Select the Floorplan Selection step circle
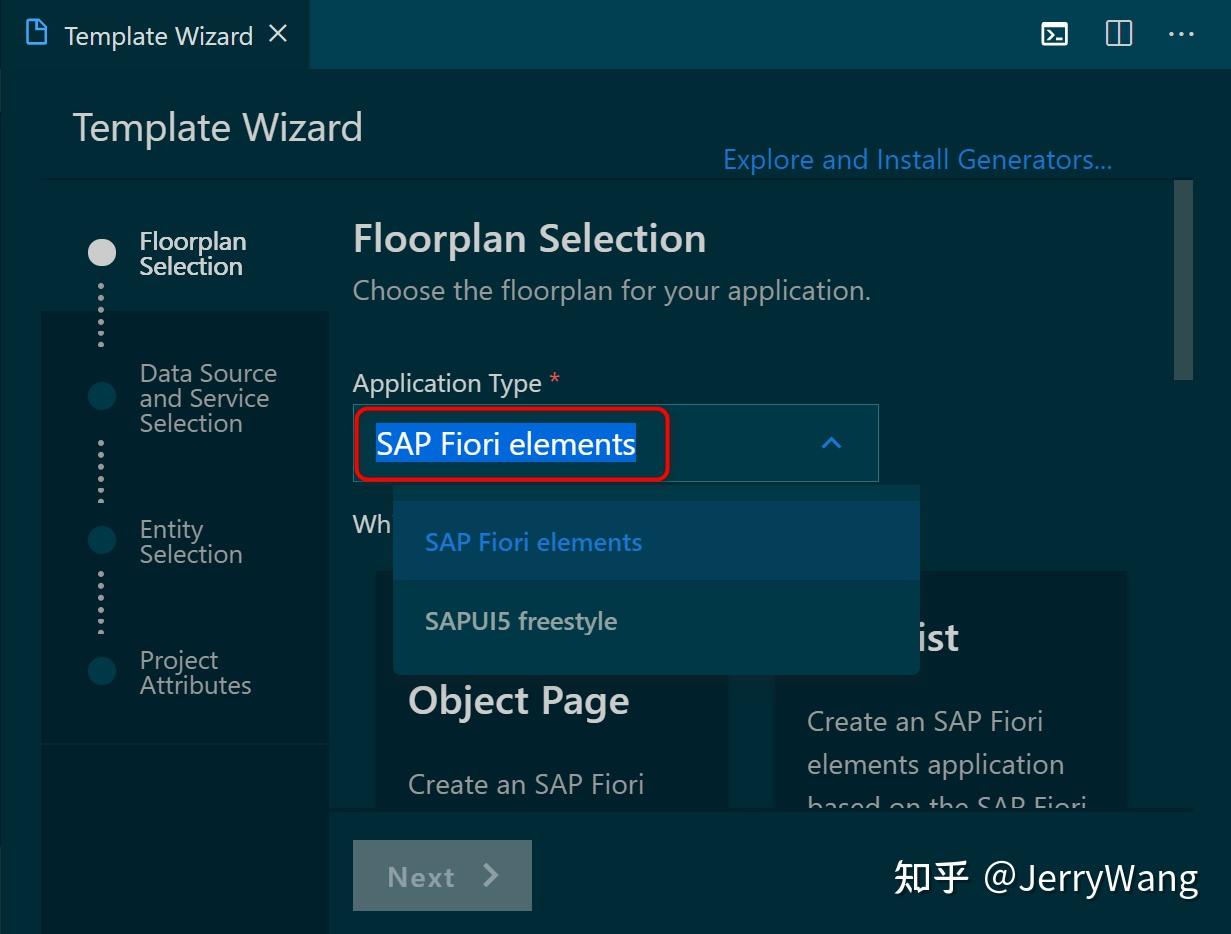The height and width of the screenshot is (934, 1231). click(x=101, y=252)
